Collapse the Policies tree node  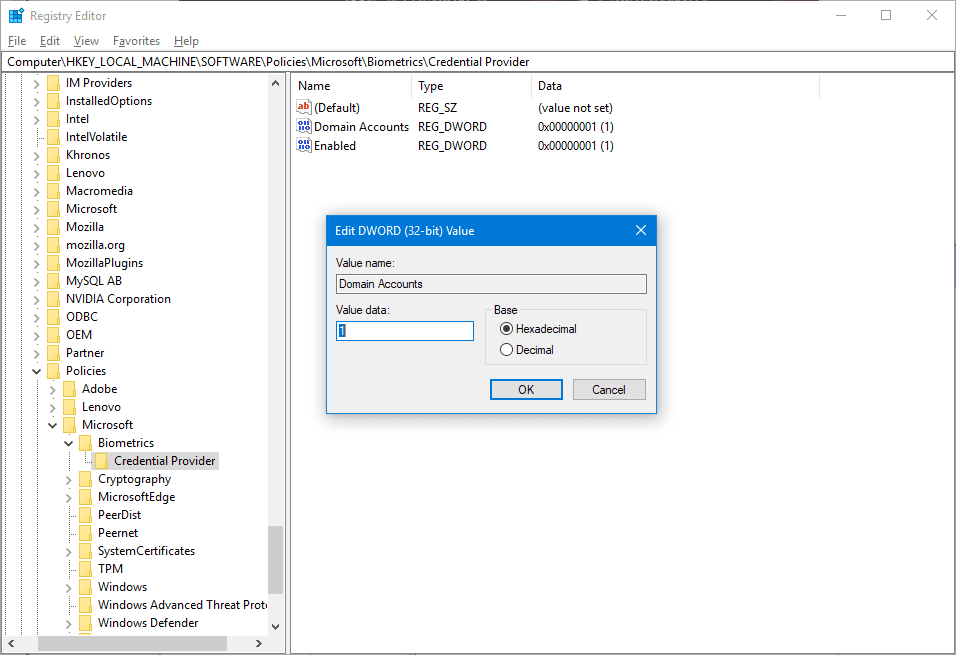click(37, 371)
